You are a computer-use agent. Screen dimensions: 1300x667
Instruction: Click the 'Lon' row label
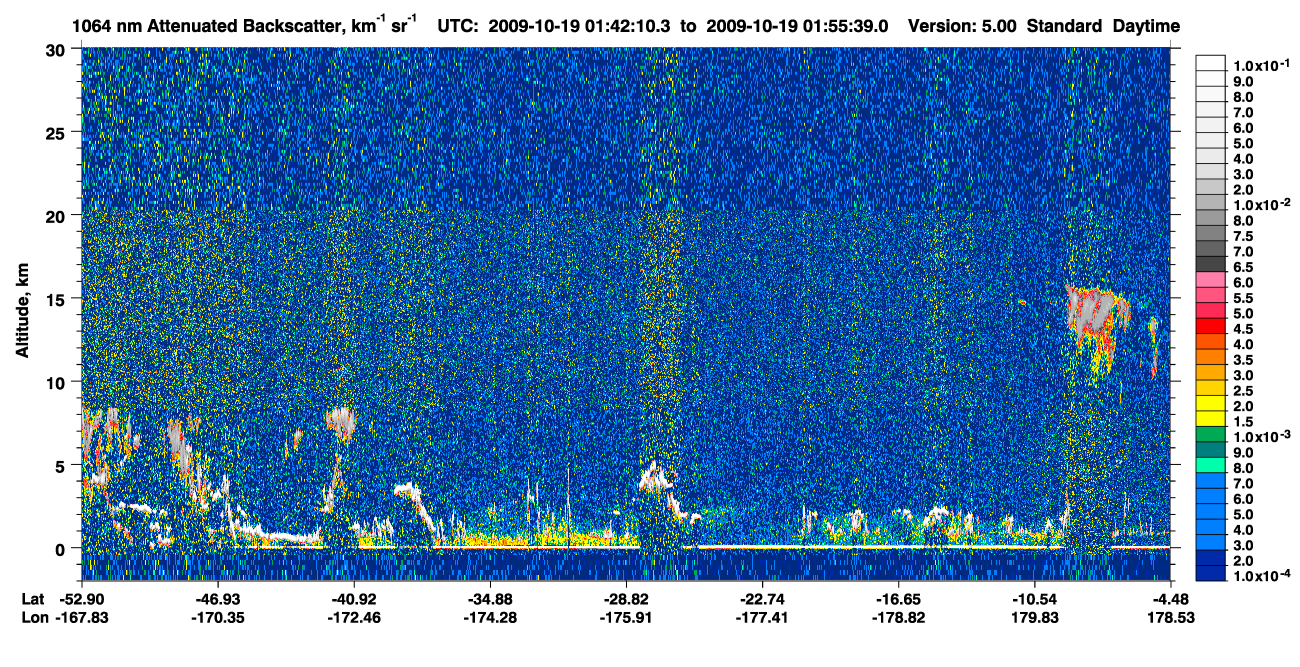point(33,617)
